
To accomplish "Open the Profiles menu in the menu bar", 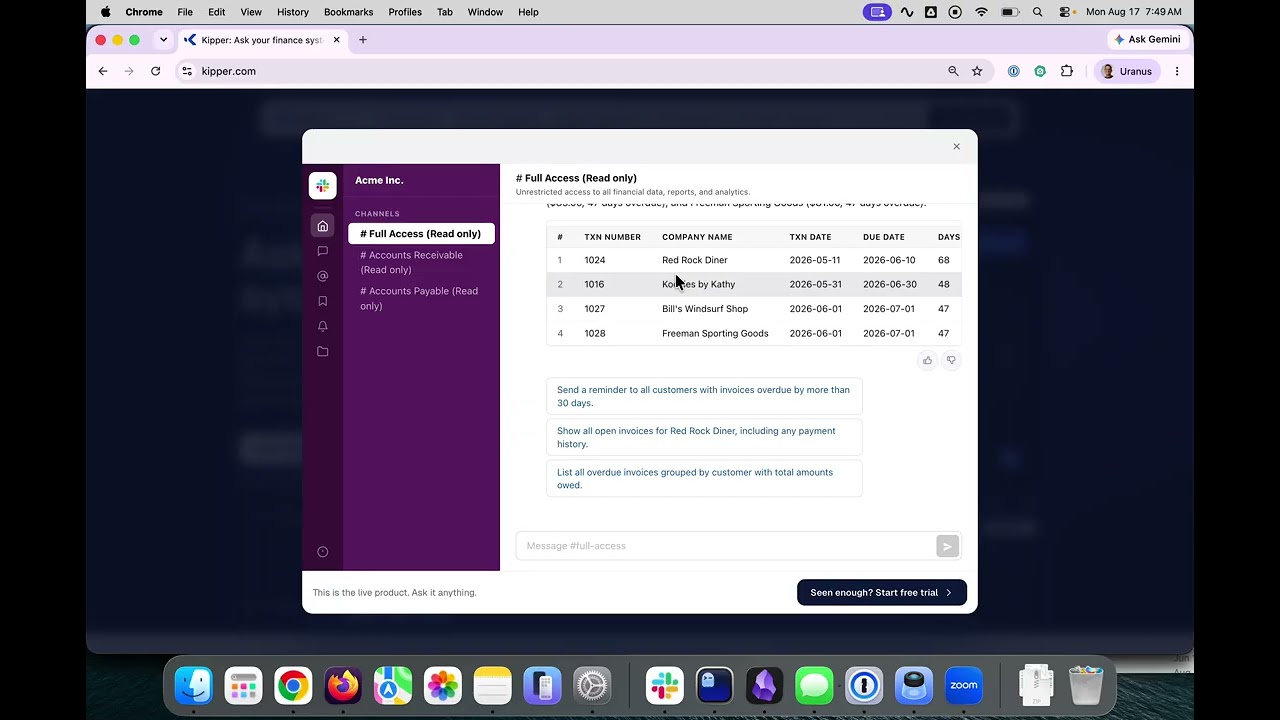I will (x=405, y=12).
